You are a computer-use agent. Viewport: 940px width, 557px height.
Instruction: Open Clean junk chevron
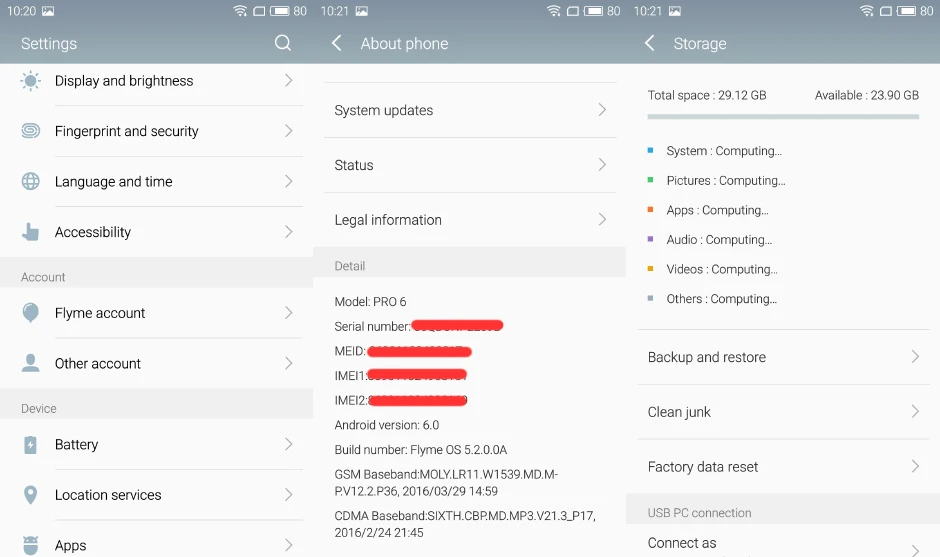[x=915, y=411]
